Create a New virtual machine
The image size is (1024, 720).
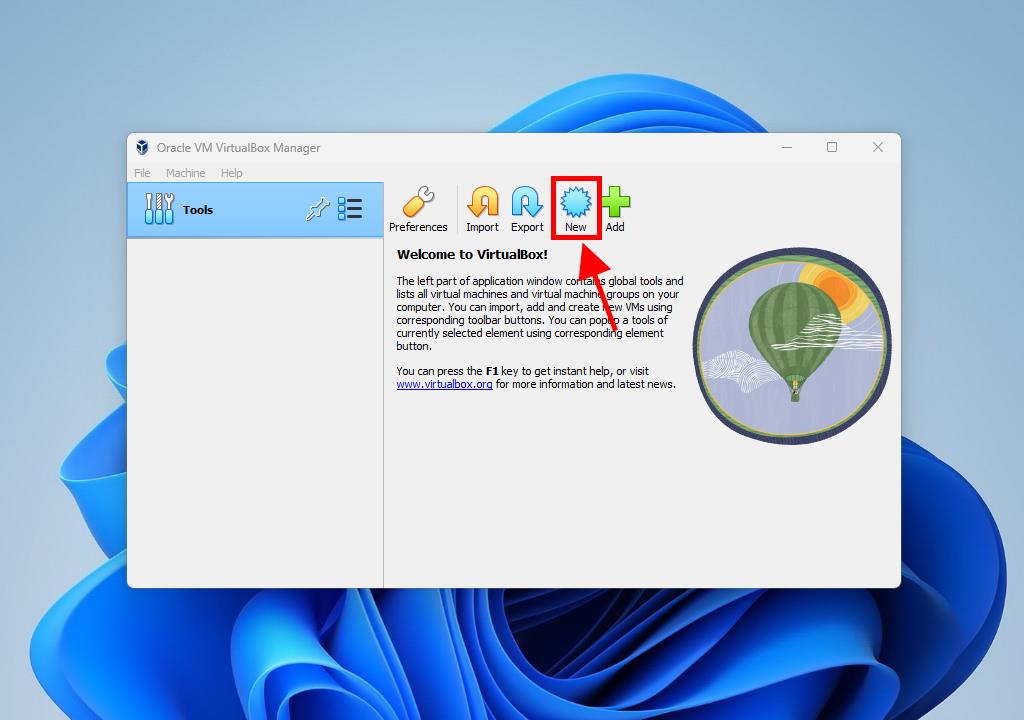[576, 209]
